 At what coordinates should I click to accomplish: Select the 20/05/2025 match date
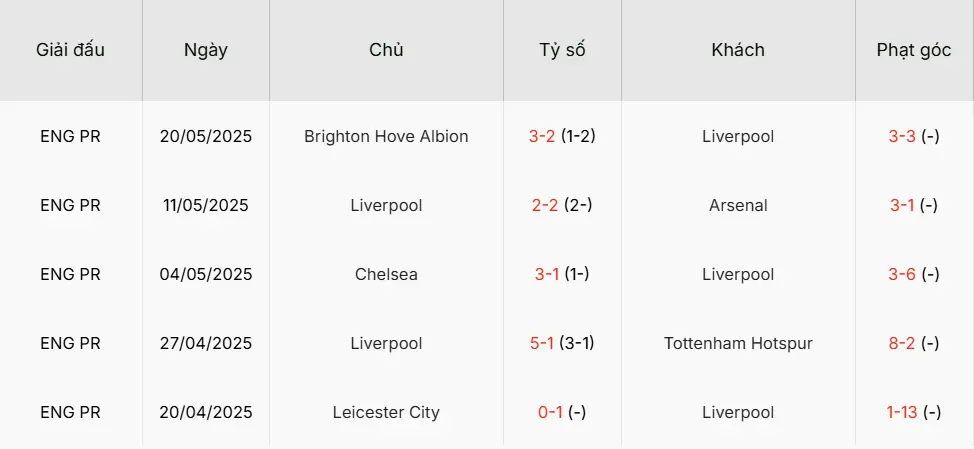tap(206, 136)
